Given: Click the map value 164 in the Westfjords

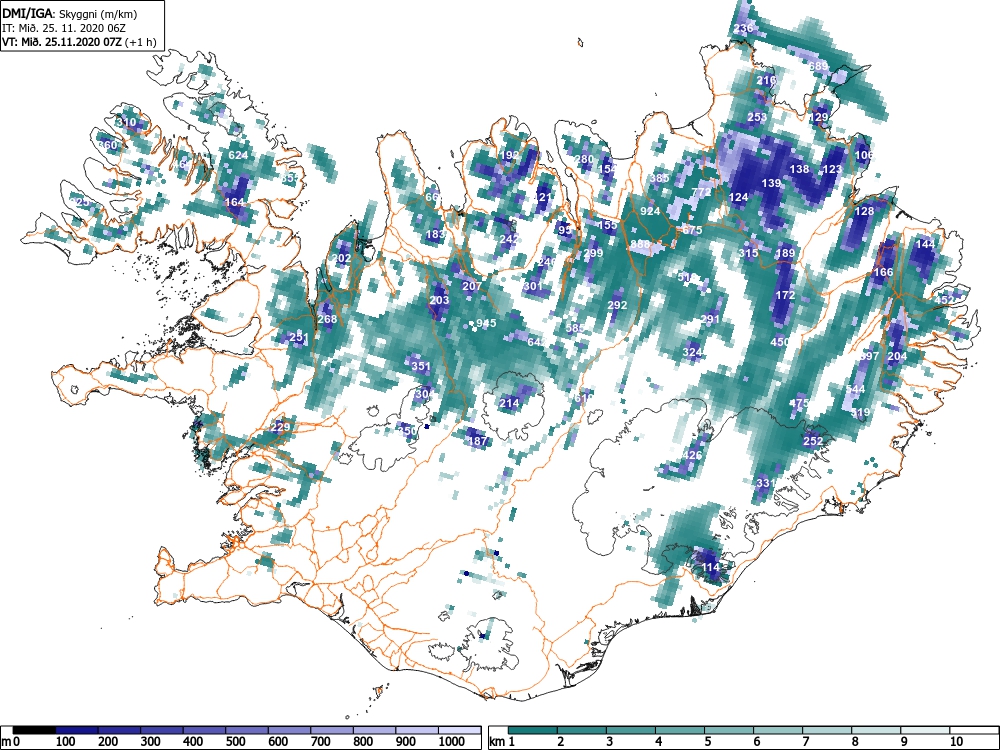Looking at the screenshot, I should (x=235, y=202).
